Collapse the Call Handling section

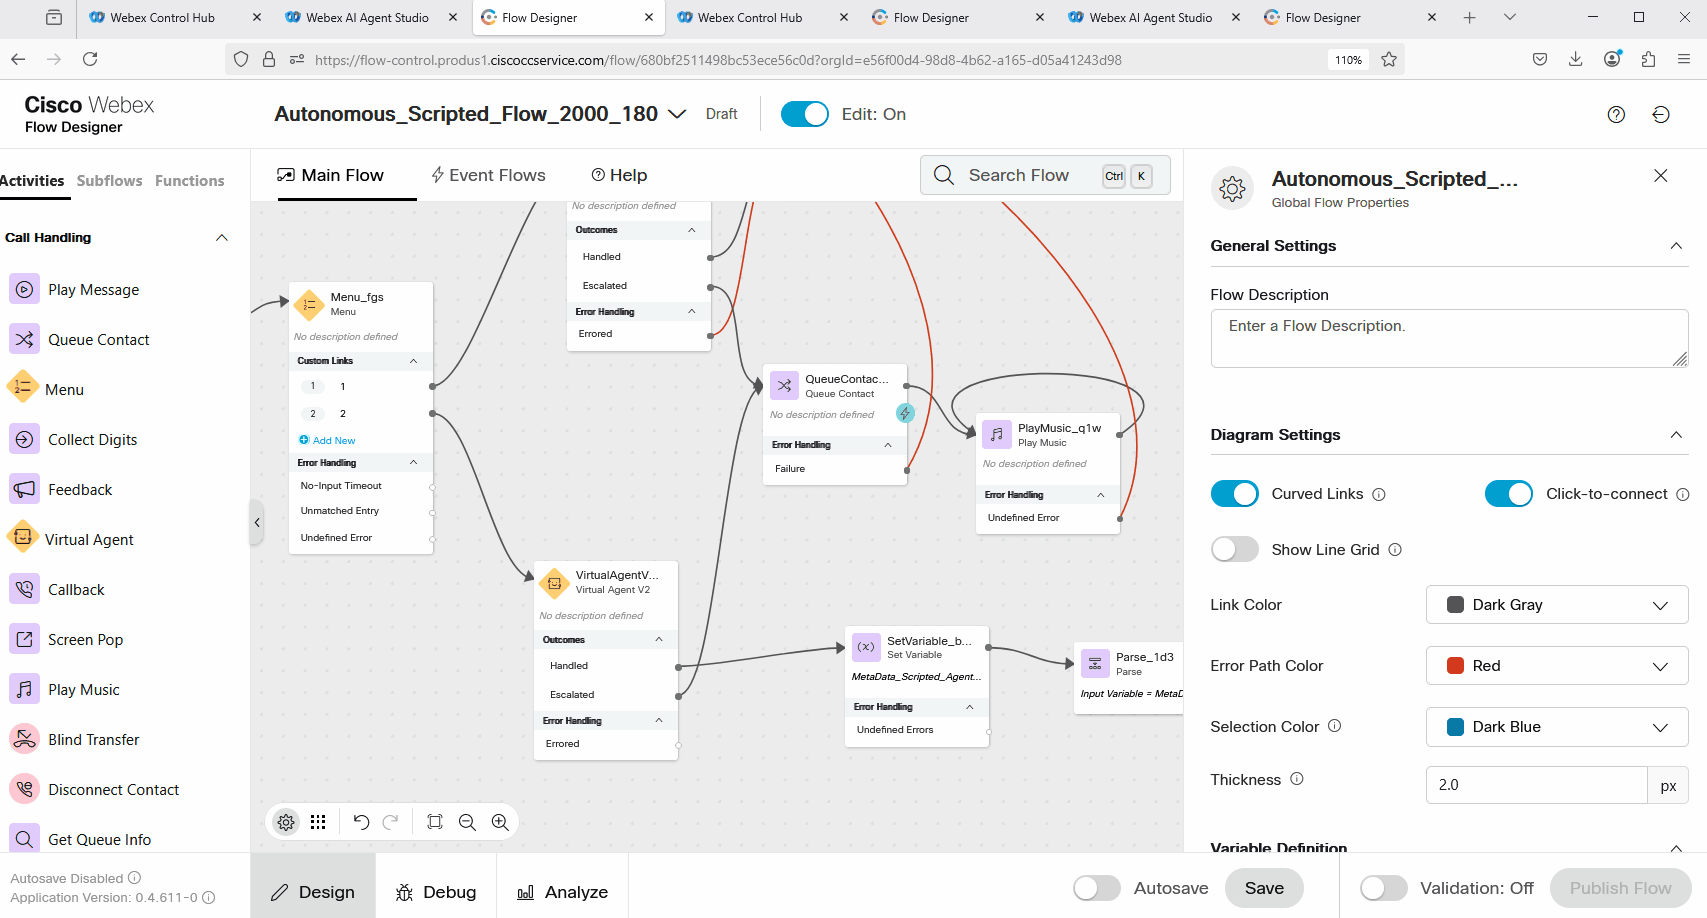(222, 238)
